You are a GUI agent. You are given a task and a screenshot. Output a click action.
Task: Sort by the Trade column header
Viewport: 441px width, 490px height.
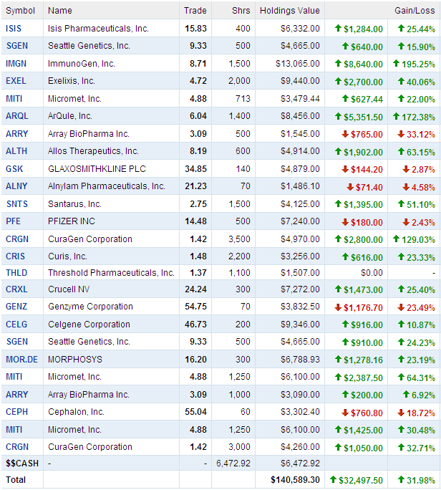pos(195,11)
